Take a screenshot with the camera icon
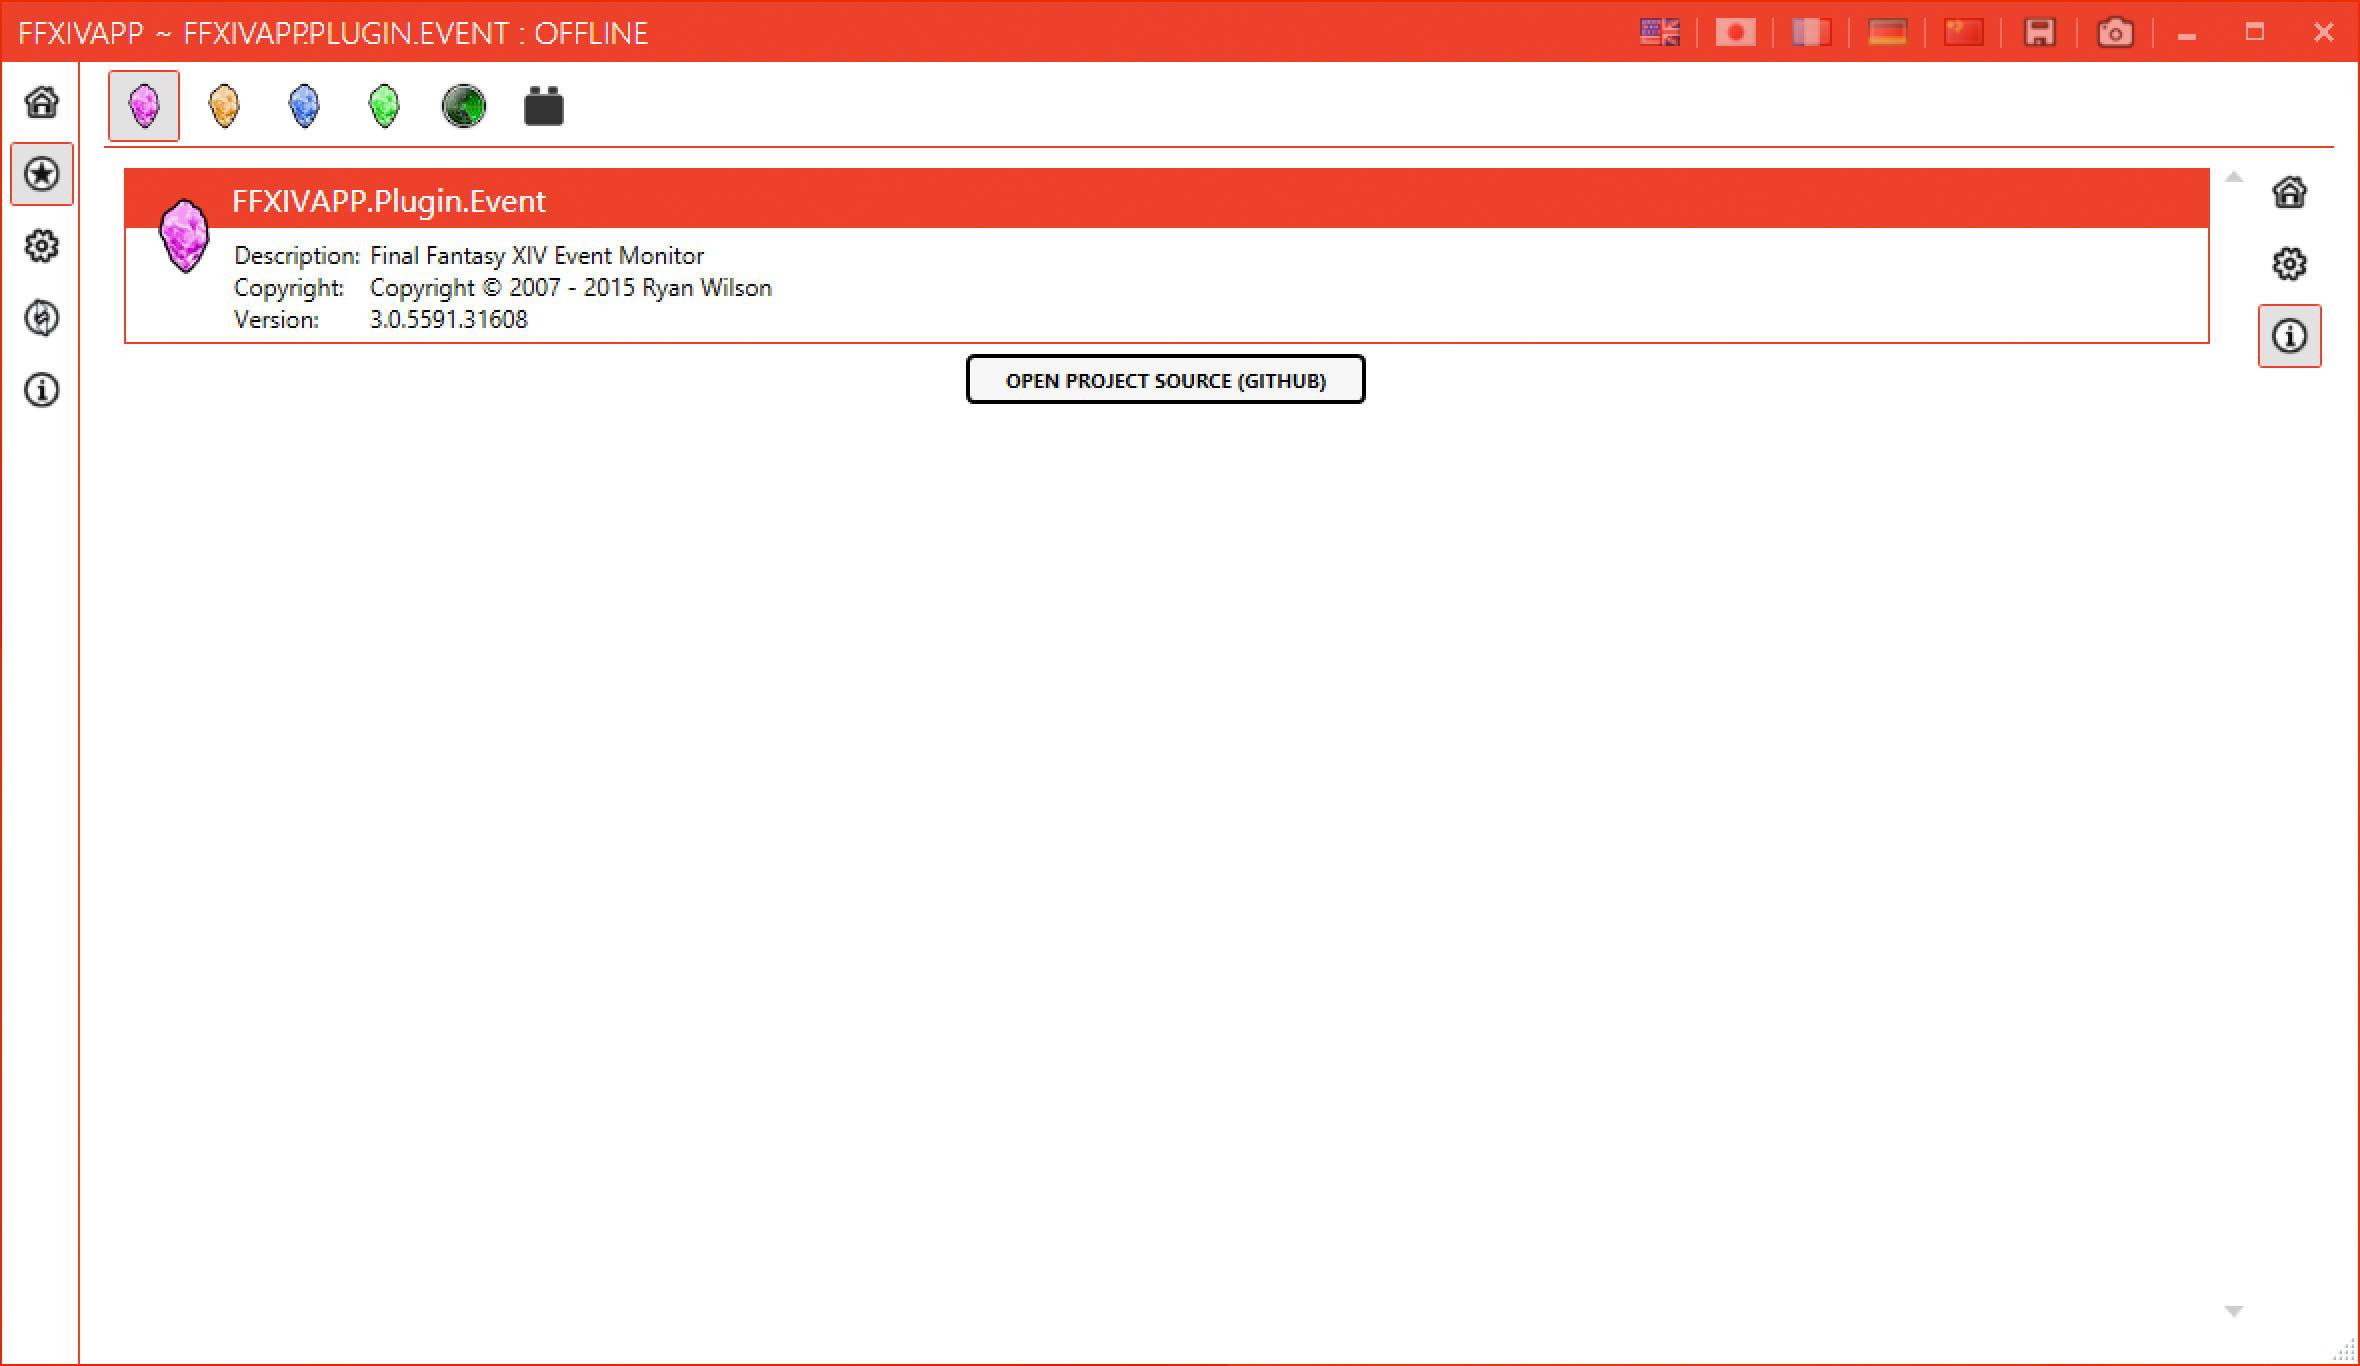This screenshot has height=1366, width=2360. coord(2115,33)
